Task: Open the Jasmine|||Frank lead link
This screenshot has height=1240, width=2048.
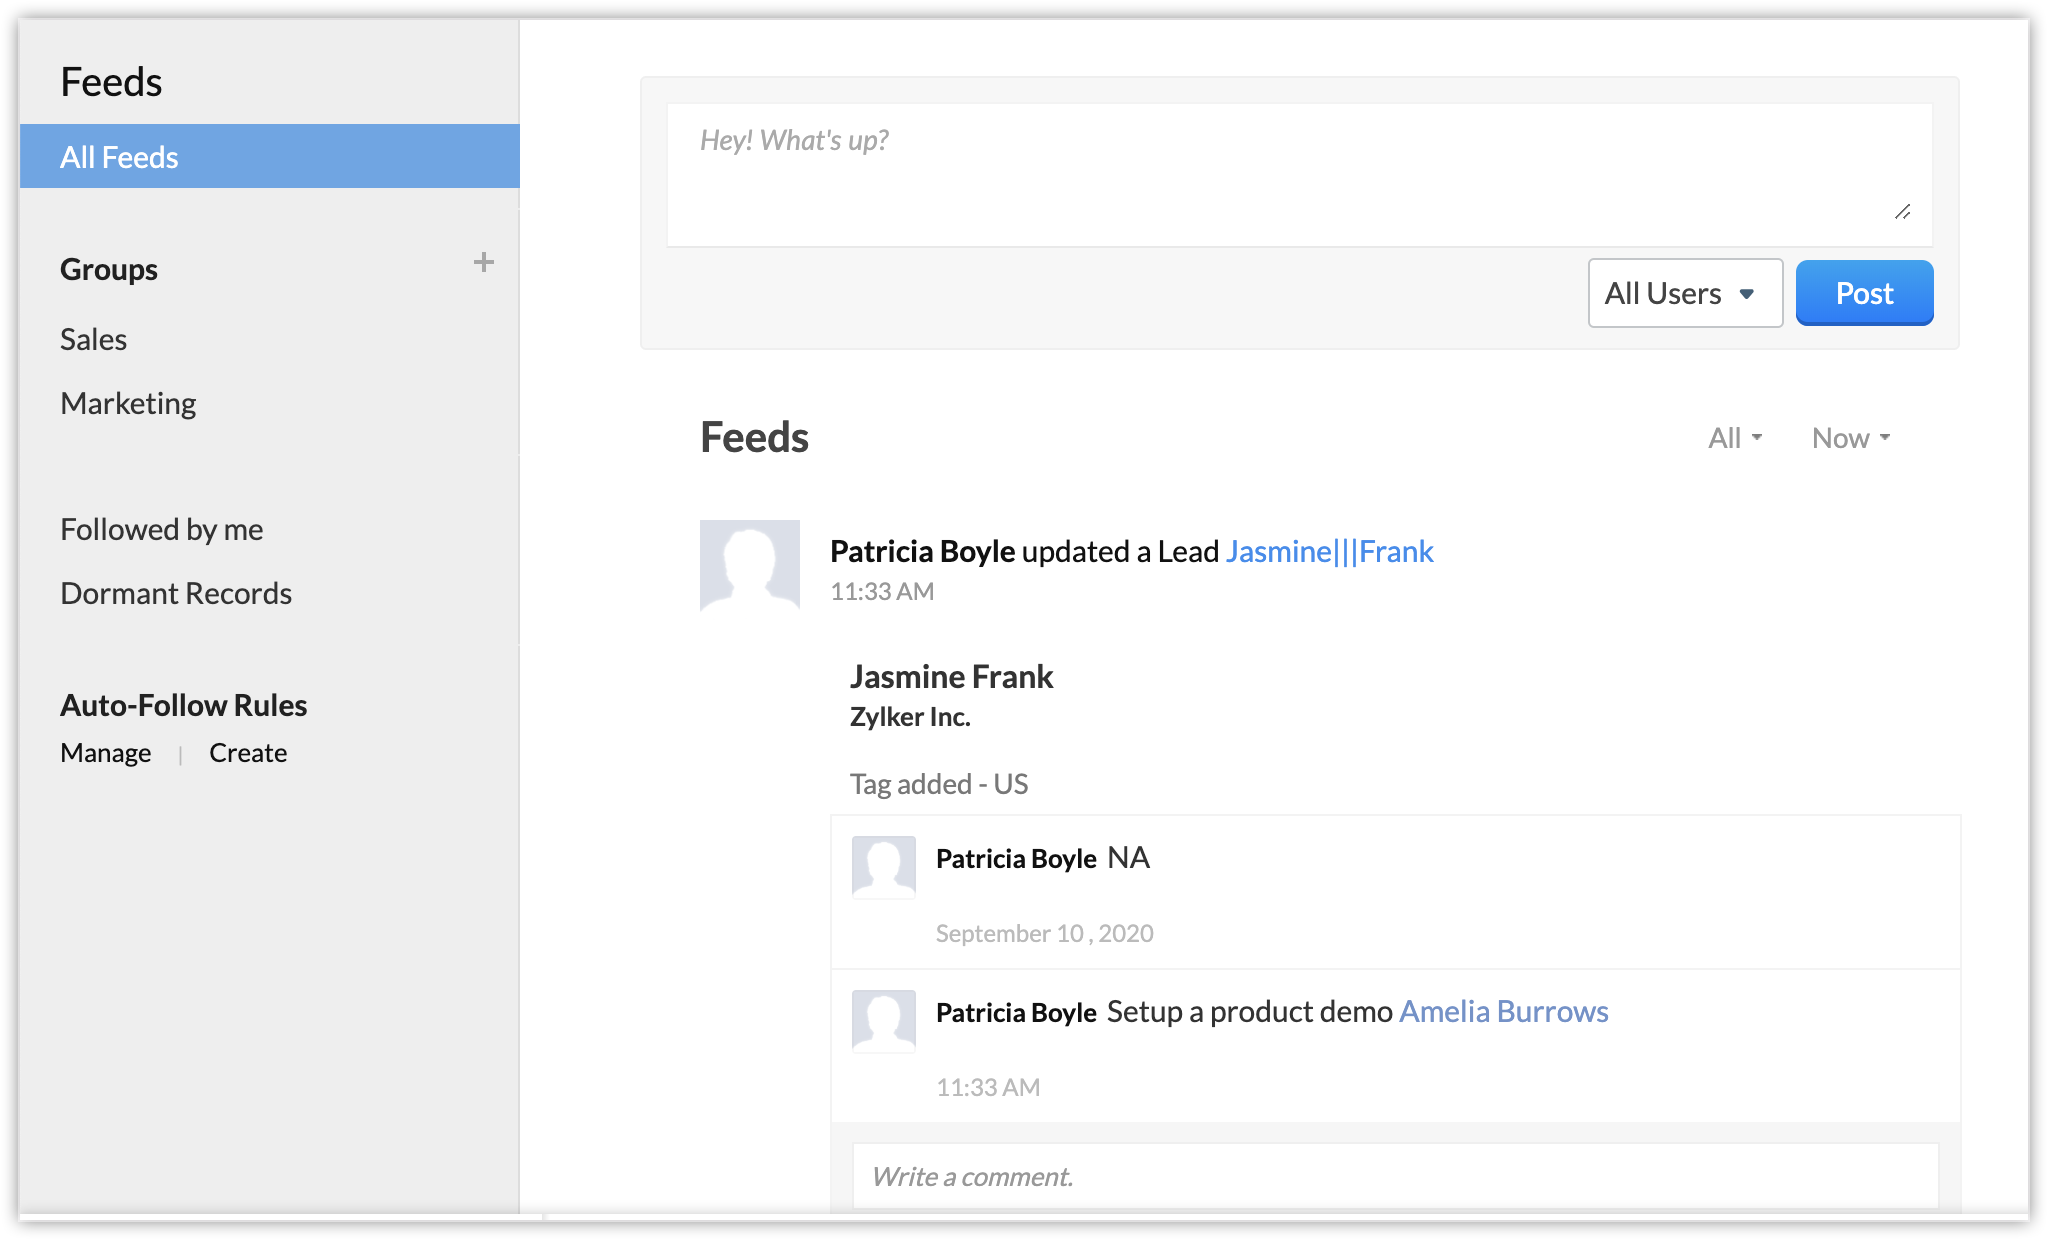Action: pos(1329,552)
